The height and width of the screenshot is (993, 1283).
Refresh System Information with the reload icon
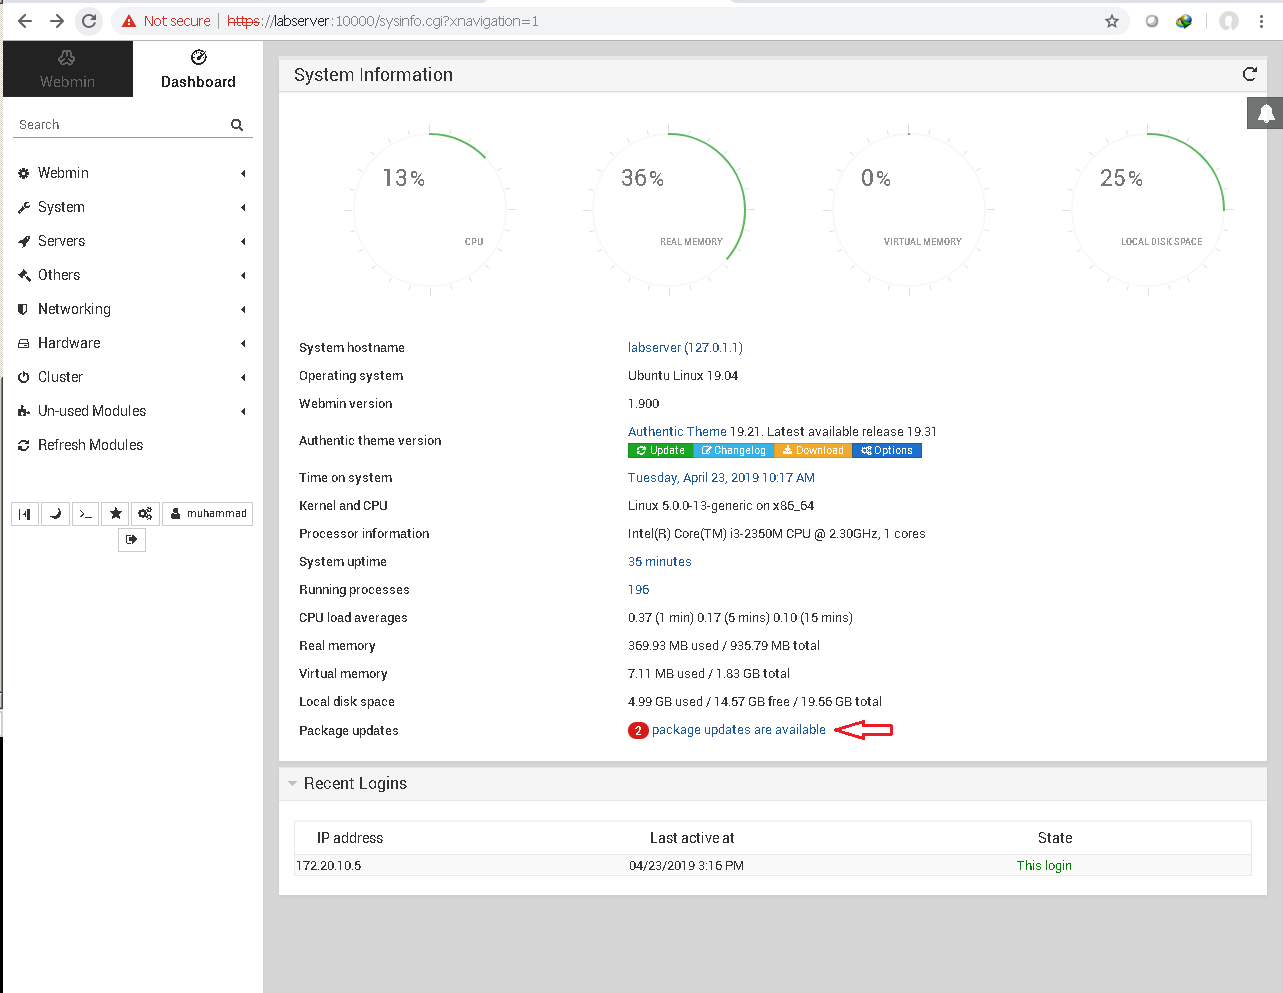tap(1249, 74)
